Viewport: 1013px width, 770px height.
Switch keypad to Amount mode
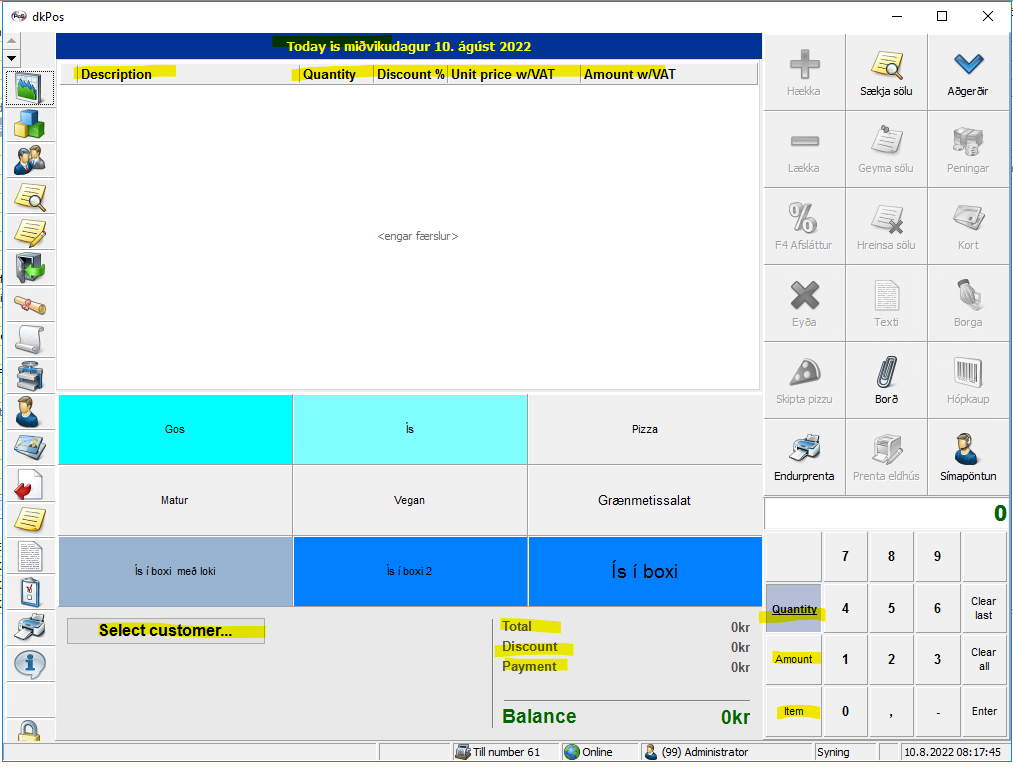[x=794, y=659]
